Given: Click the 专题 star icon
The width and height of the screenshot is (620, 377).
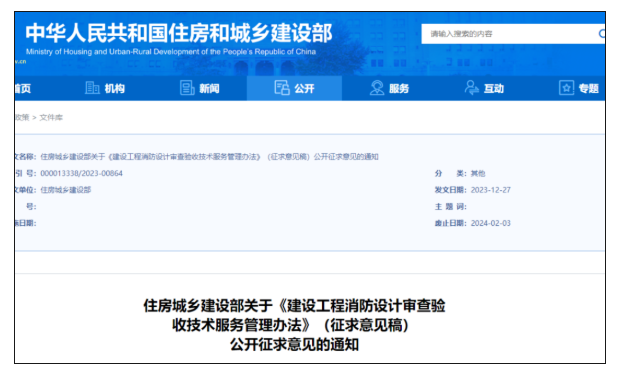Looking at the screenshot, I should click(x=566, y=88).
